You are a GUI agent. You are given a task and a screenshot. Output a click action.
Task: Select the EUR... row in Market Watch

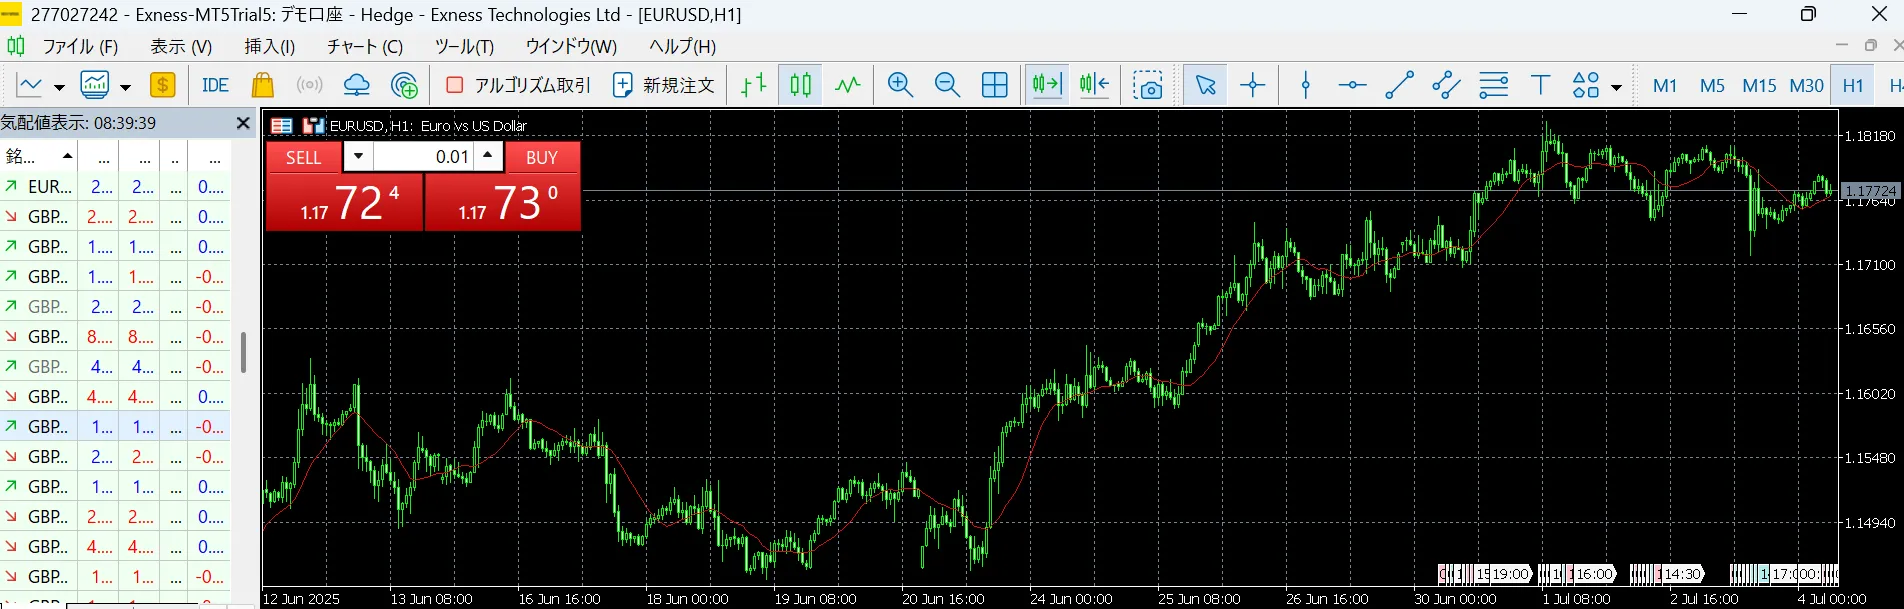coord(115,187)
